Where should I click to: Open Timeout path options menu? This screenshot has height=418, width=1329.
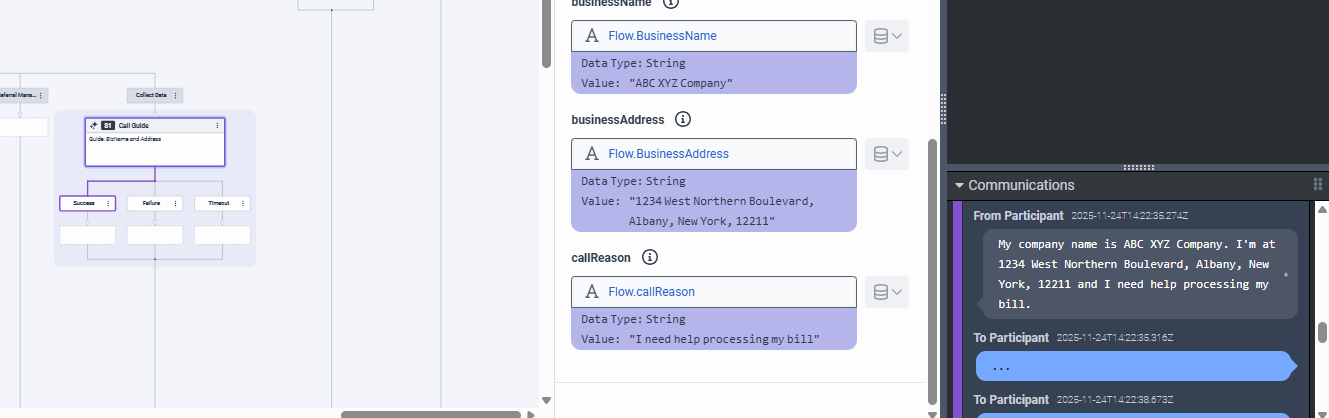coord(243,203)
